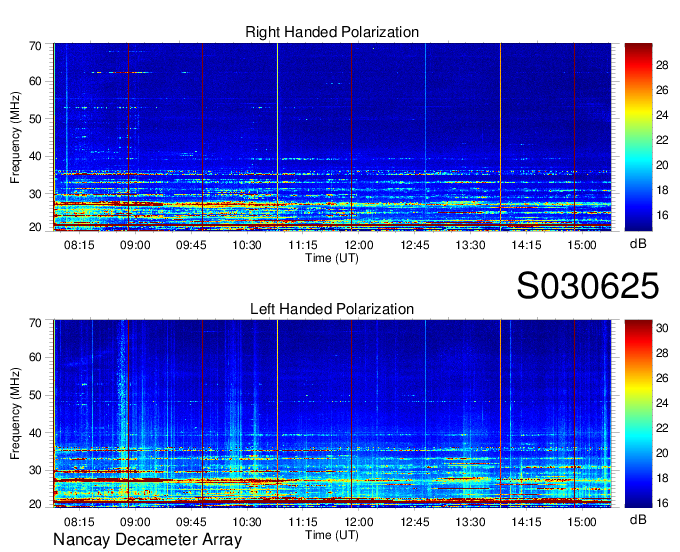Click the '24' dB value on Left Handed colorbar
Screen dimensions: 680x552
662,403
